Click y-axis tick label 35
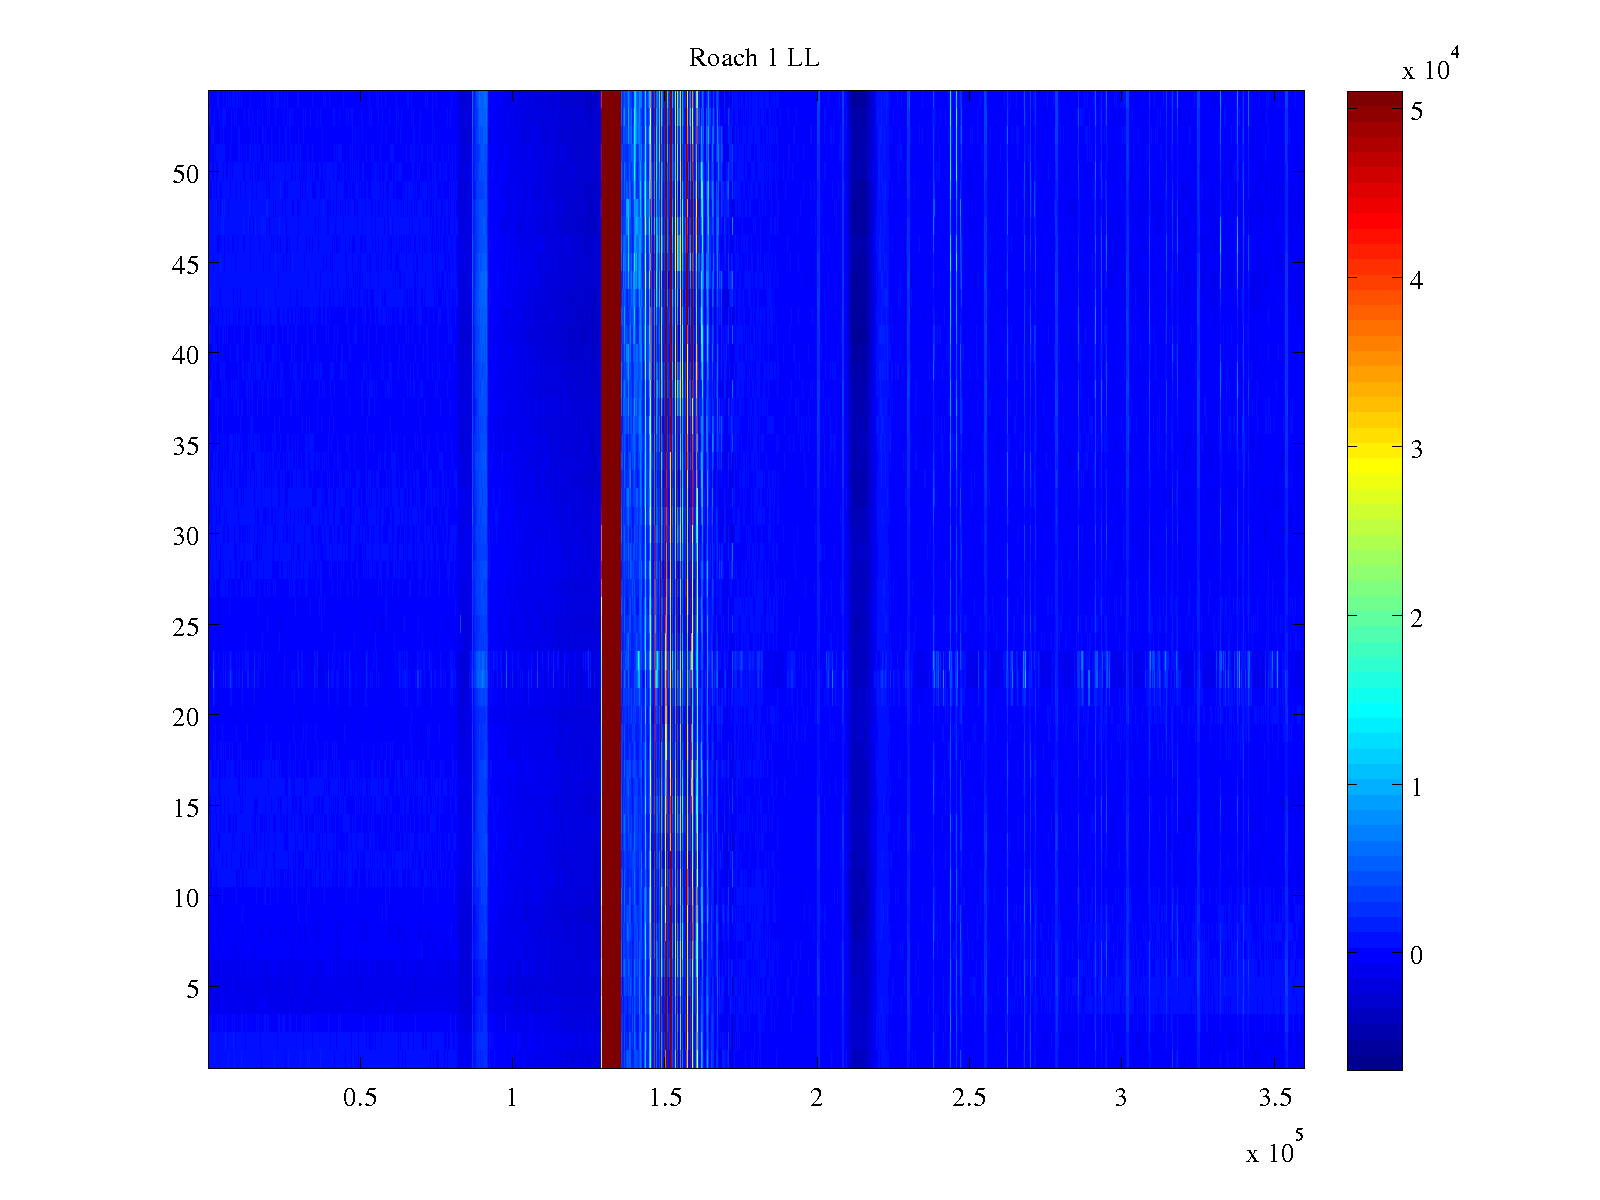 pos(186,445)
